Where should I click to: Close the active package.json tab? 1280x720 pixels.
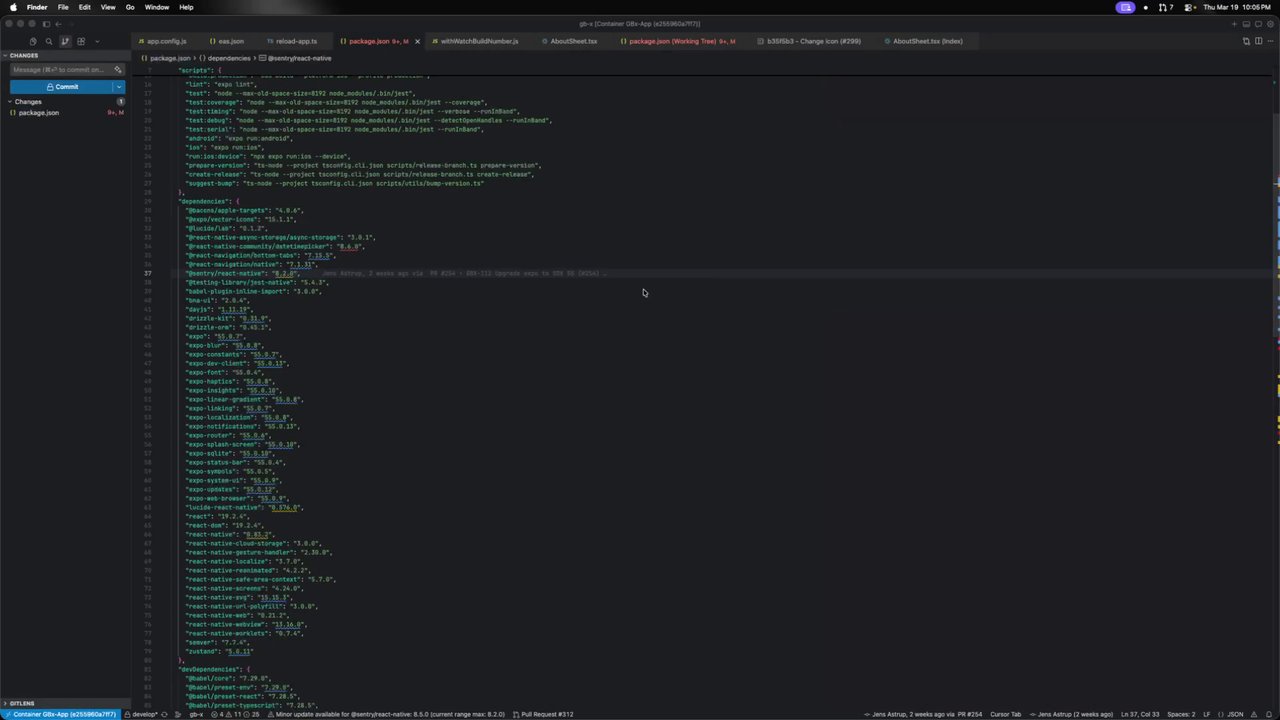[x=417, y=41]
